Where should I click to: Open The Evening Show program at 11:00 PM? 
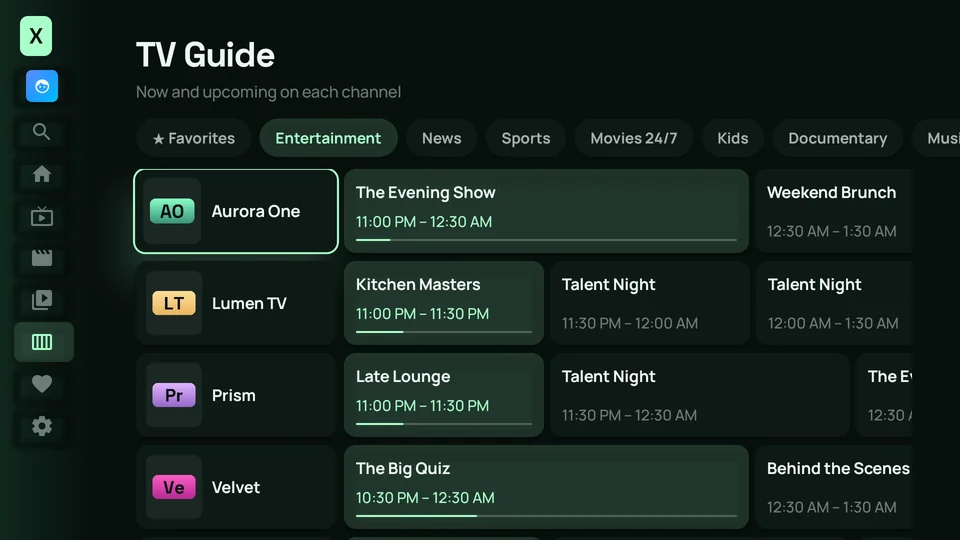[x=546, y=211]
